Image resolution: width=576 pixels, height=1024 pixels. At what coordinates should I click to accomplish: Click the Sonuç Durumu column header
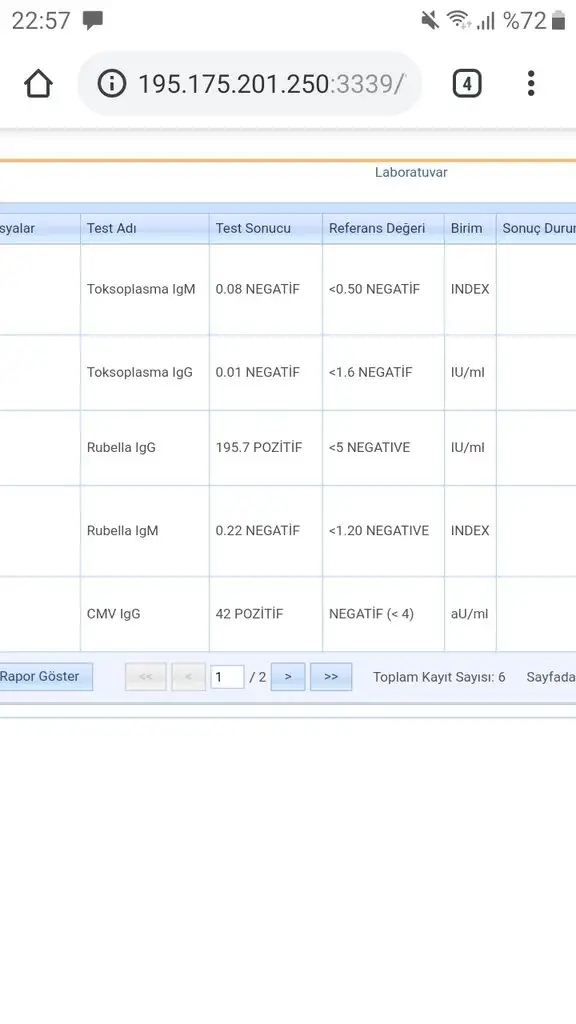(536, 229)
